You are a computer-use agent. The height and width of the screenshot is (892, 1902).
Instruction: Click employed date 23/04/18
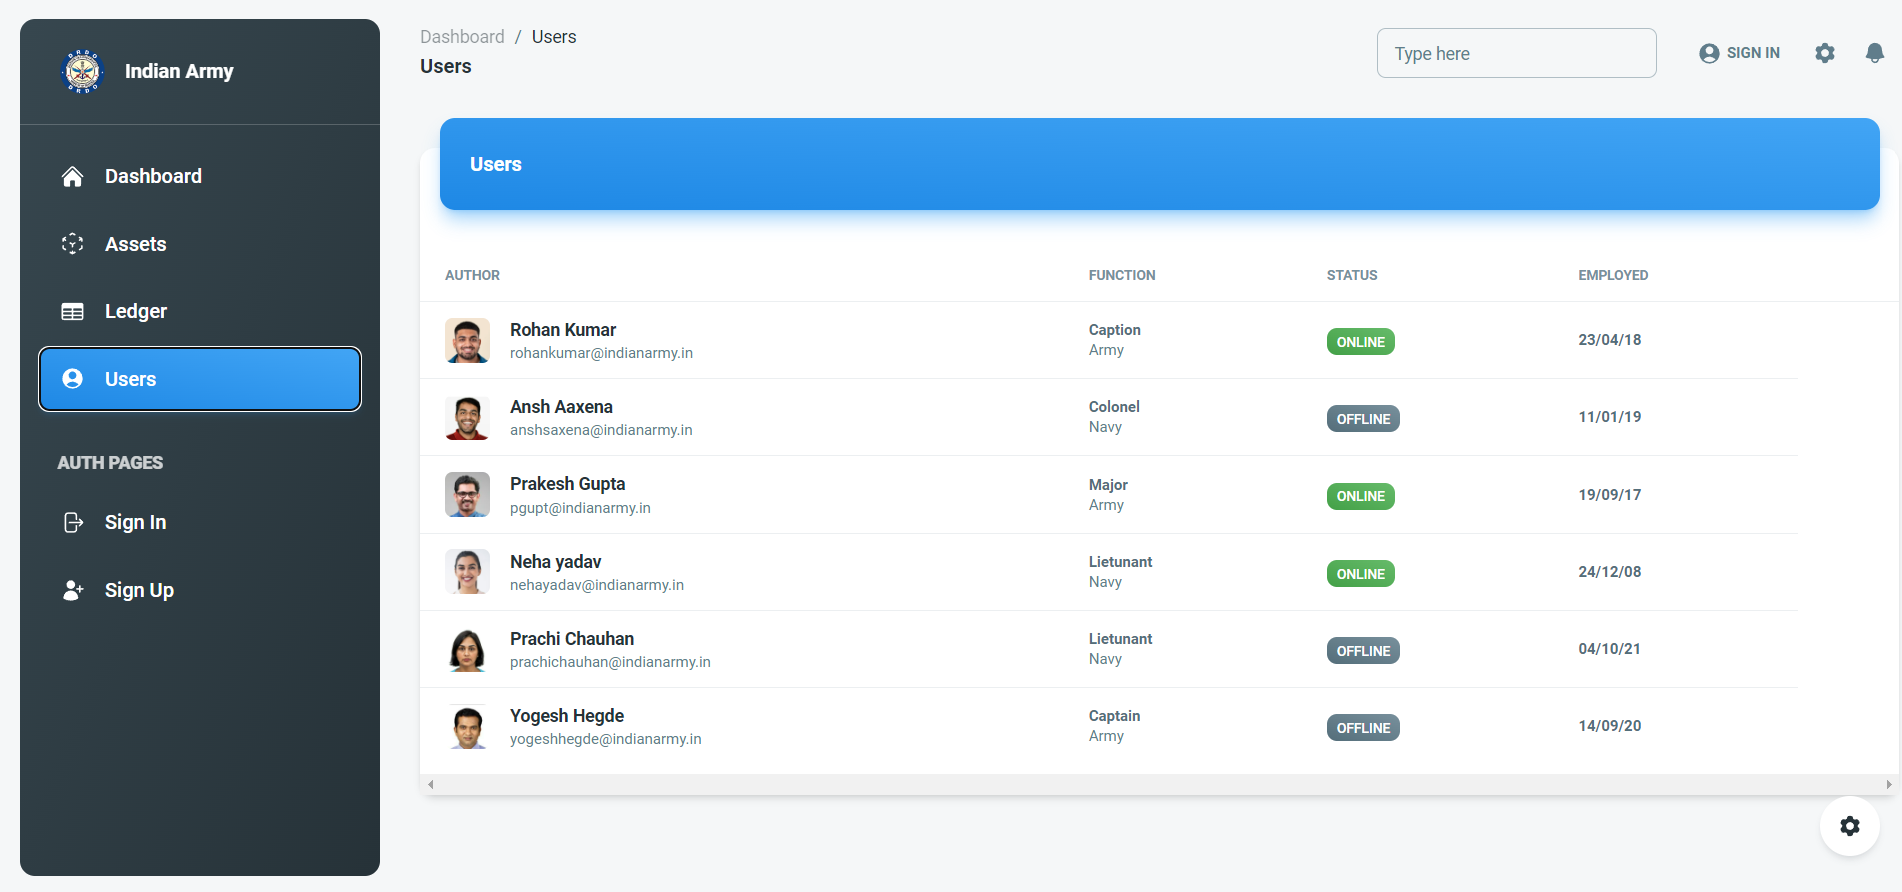(1610, 340)
